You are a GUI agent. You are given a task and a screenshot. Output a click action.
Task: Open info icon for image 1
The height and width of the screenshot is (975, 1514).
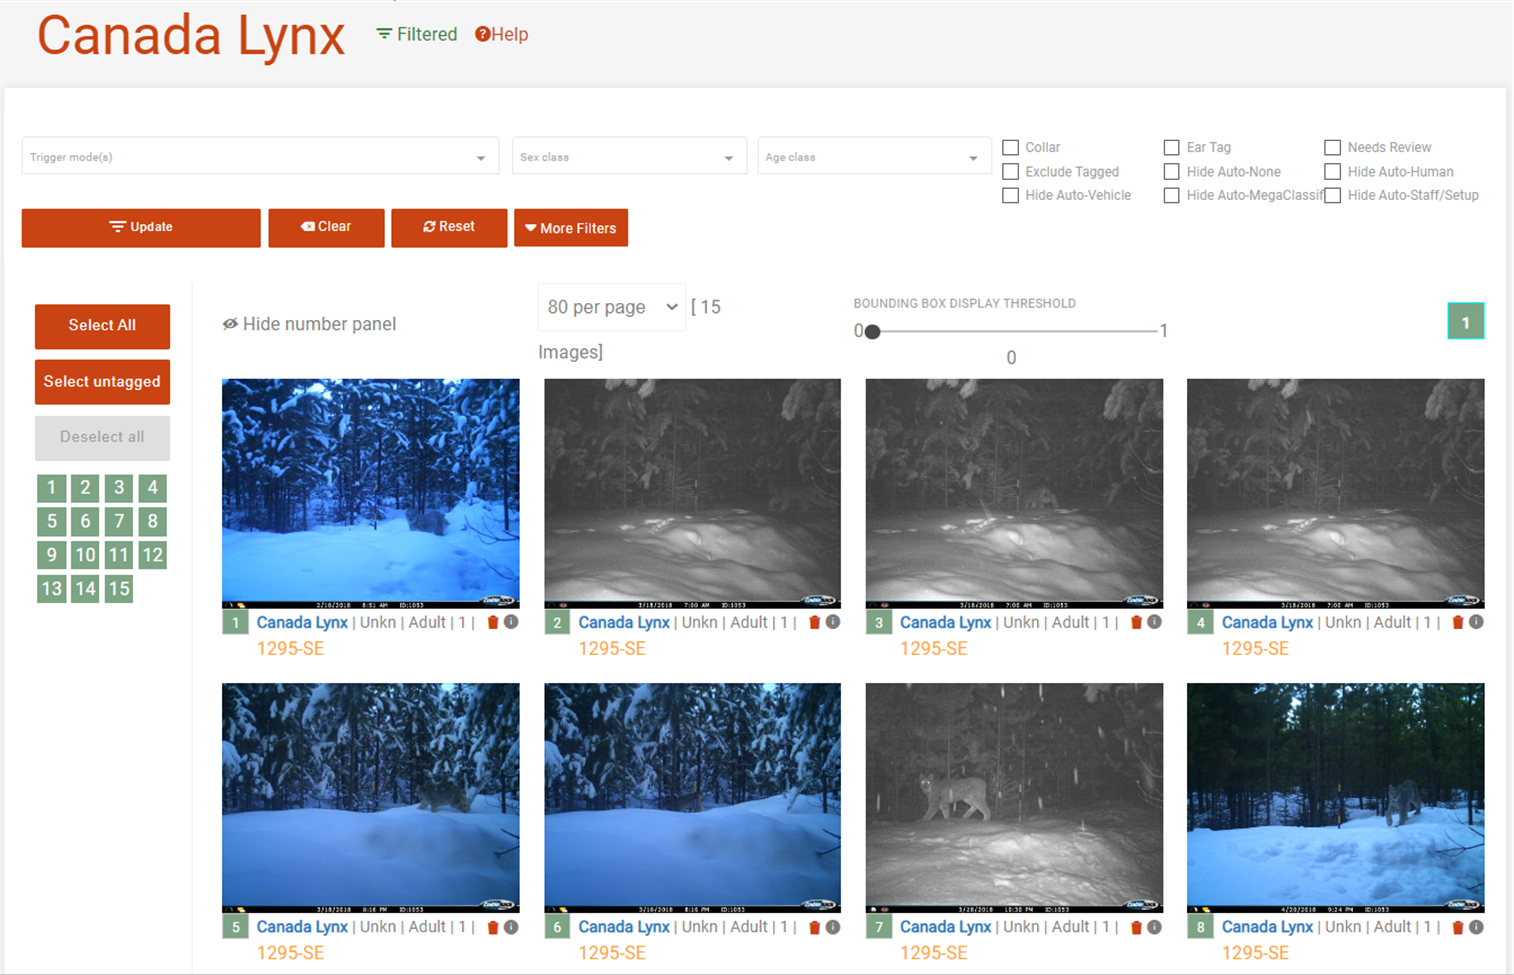click(x=511, y=622)
